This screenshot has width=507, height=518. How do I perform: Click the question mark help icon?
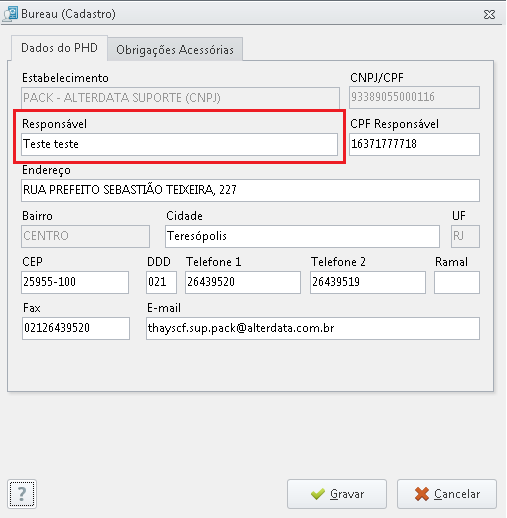[22, 494]
